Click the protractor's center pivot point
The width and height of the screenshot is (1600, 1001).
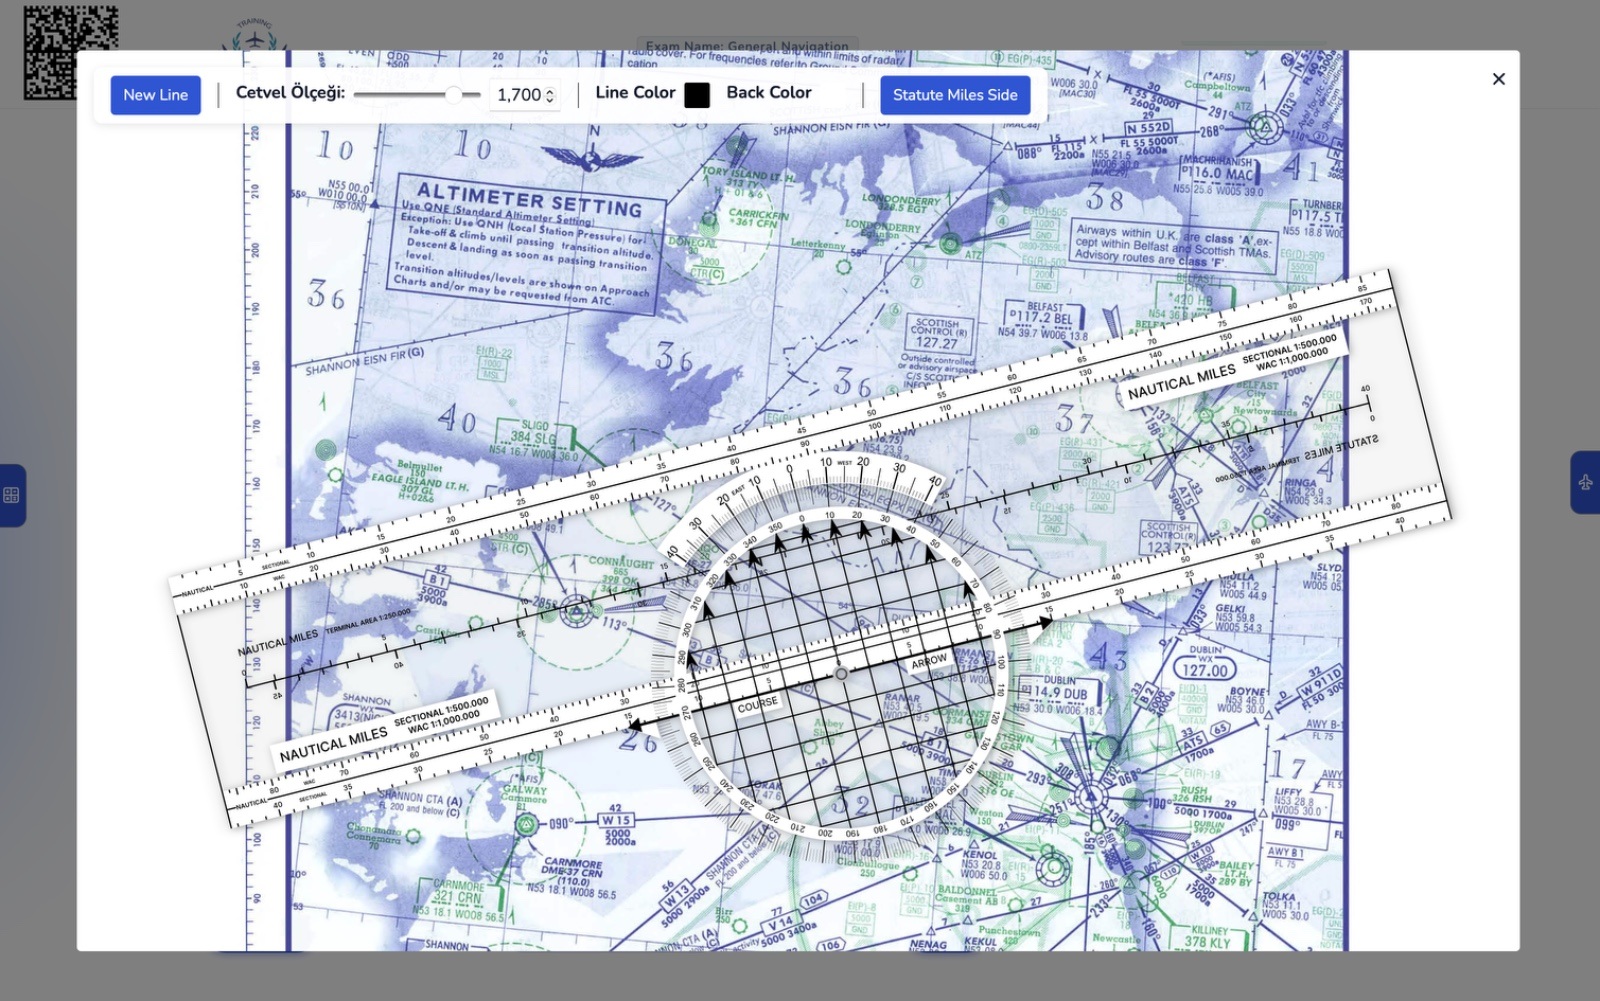tap(841, 674)
